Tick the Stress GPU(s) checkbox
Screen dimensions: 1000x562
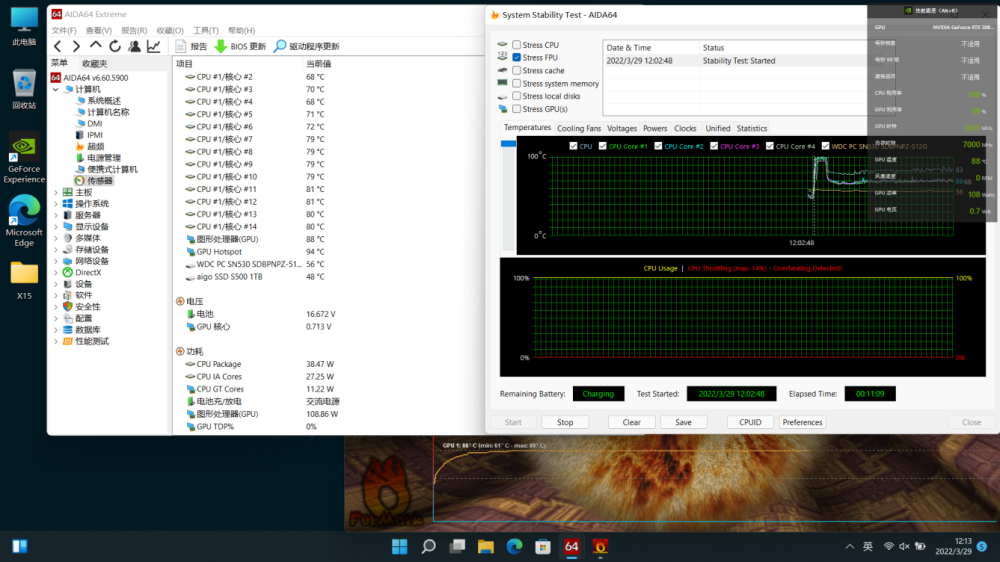coord(517,109)
